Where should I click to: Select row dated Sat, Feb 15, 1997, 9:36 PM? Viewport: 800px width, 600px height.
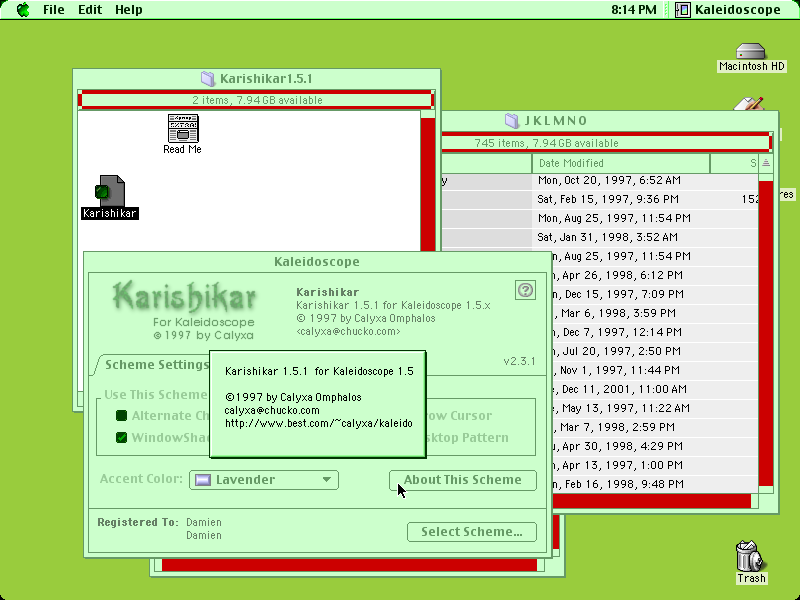click(x=600, y=199)
